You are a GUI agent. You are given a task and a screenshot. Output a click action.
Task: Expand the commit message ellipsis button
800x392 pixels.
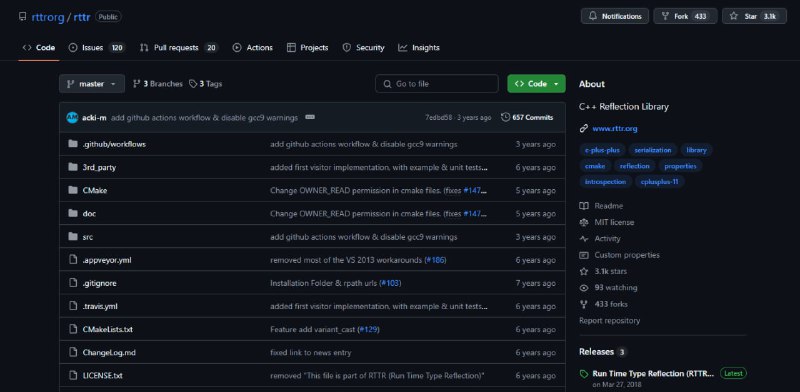click(x=310, y=117)
